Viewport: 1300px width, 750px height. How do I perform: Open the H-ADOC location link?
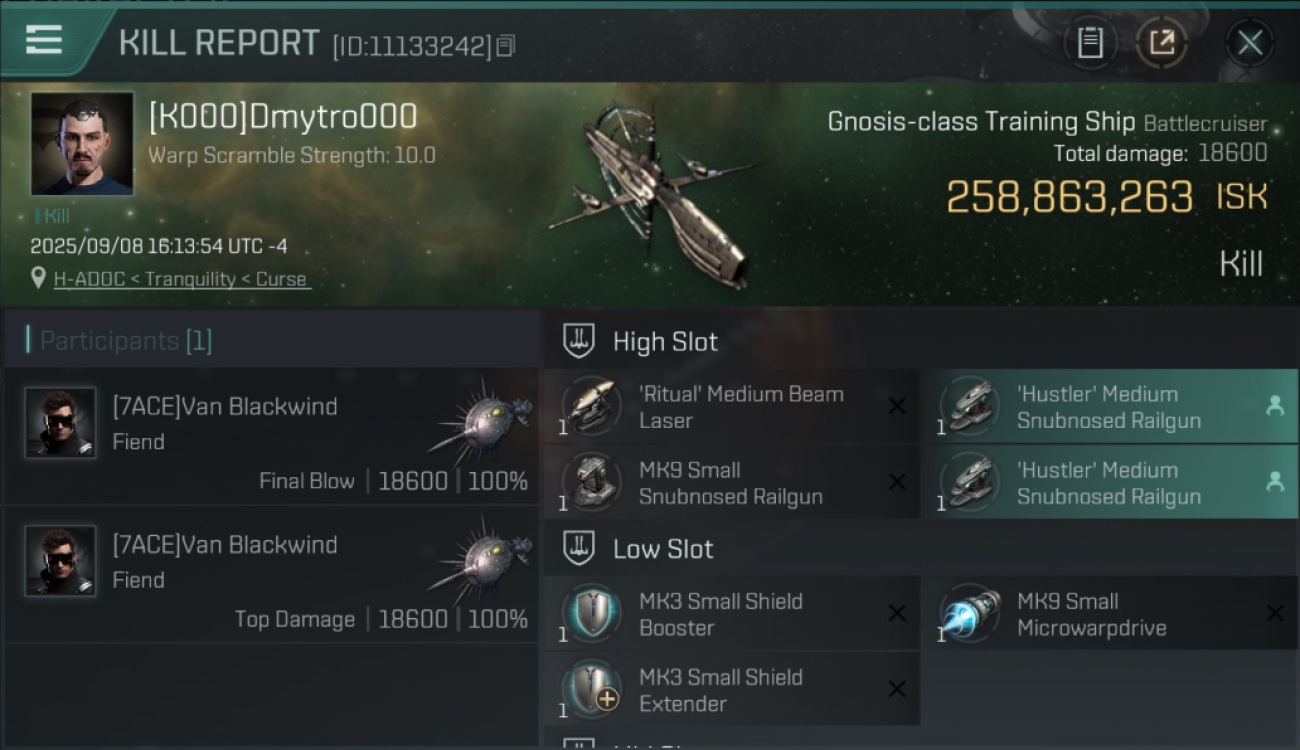pyautogui.click(x=182, y=279)
